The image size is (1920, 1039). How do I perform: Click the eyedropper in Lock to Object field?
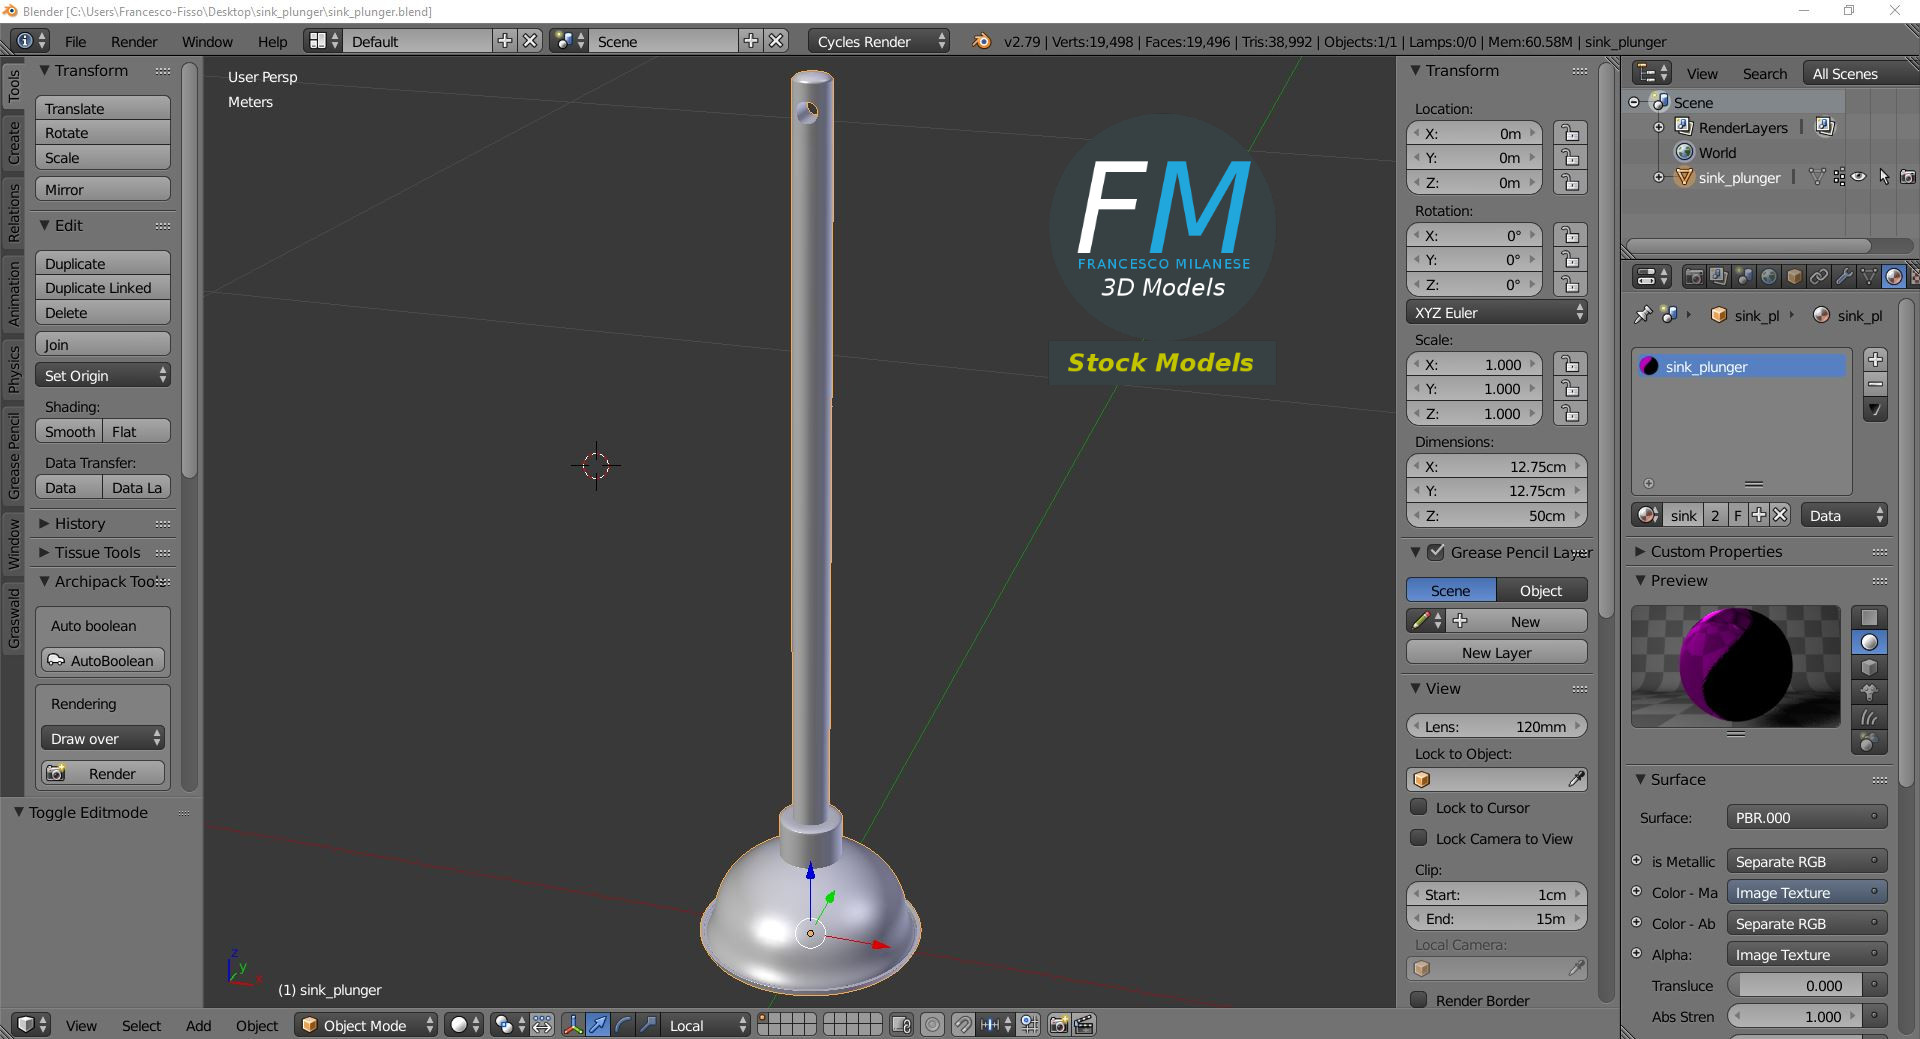1576,780
